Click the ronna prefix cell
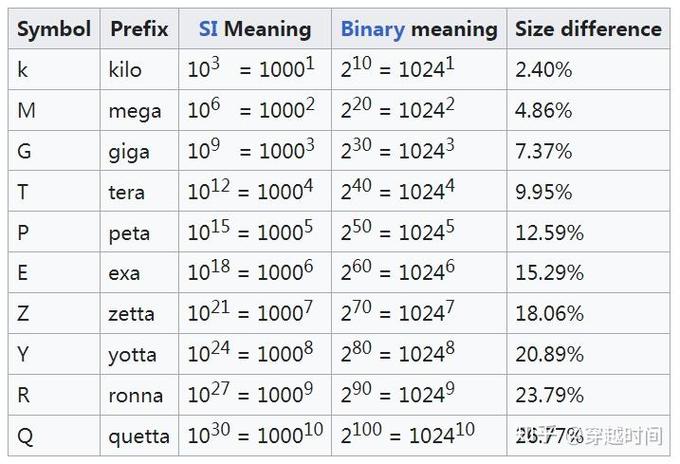680x464 pixels. point(139,395)
